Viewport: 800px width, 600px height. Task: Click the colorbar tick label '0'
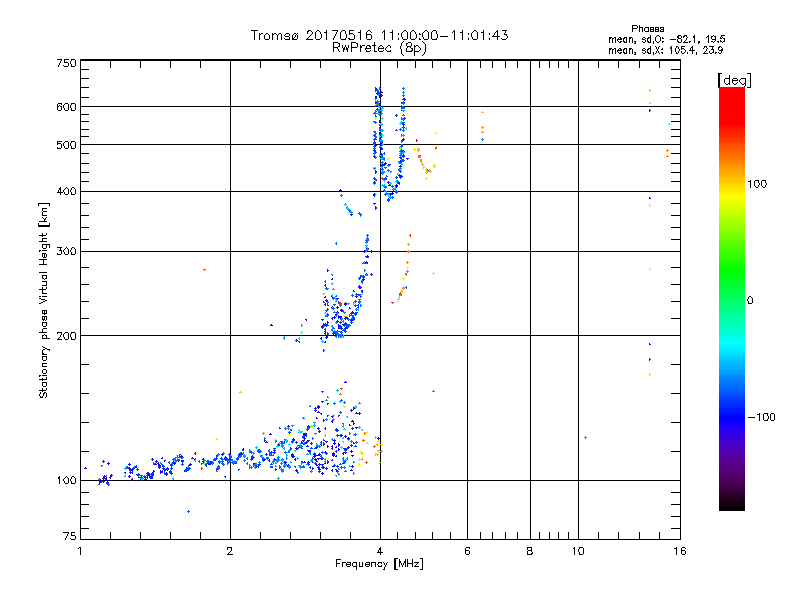tap(750, 300)
